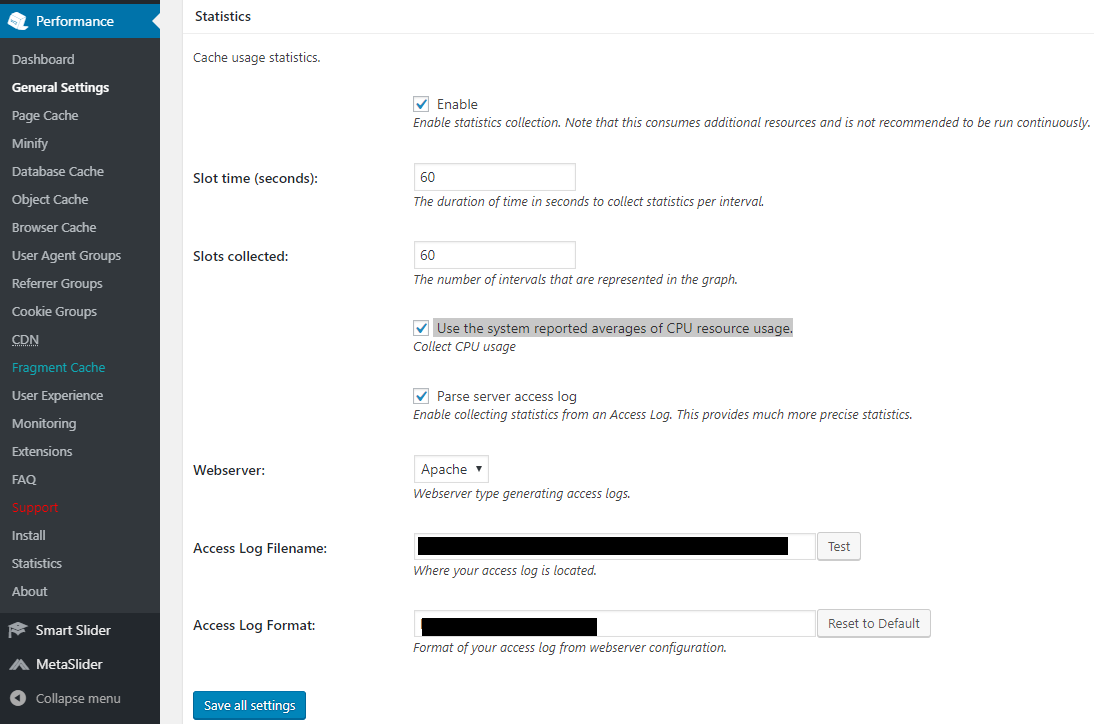Click the 'Webserver:' label

229,470
